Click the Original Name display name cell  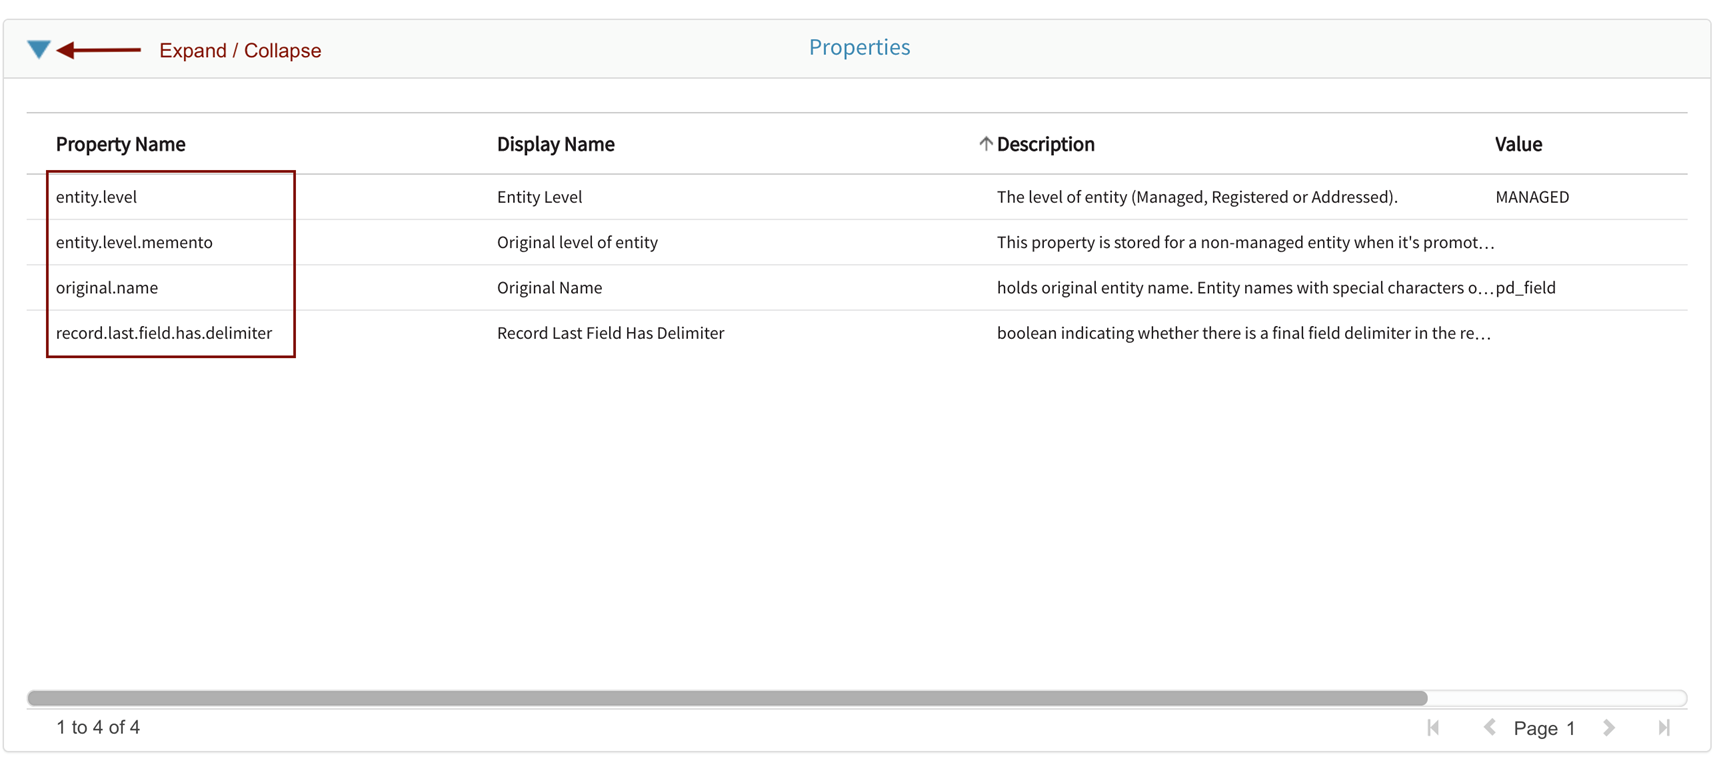[x=549, y=288]
